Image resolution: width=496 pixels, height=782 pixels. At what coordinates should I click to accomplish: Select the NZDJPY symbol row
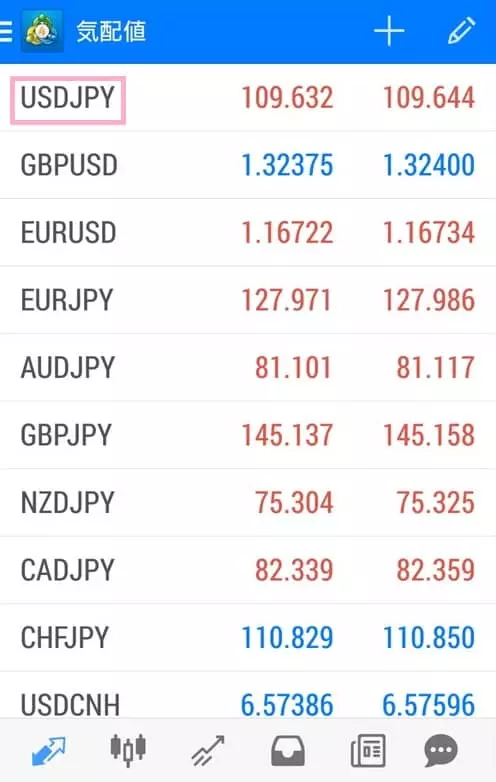point(248,503)
